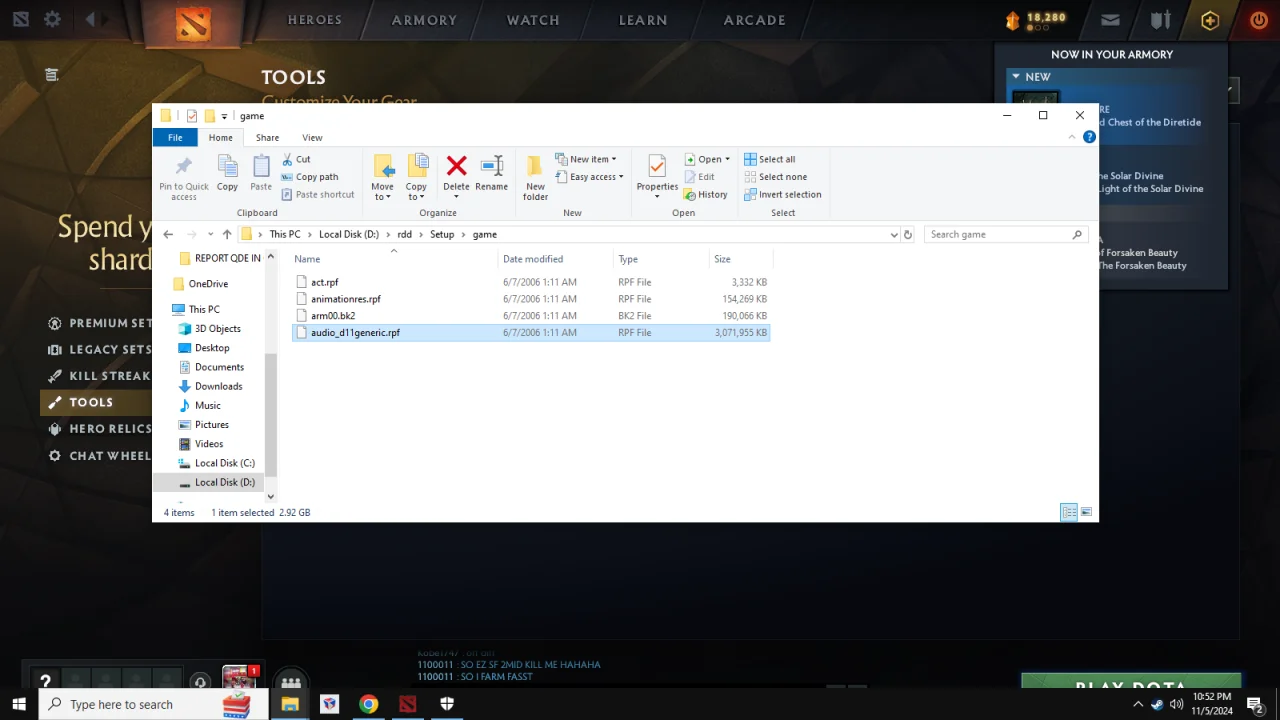This screenshot has height=720, width=1280.
Task: Click Pin to Quick access
Action: pyautogui.click(x=184, y=178)
